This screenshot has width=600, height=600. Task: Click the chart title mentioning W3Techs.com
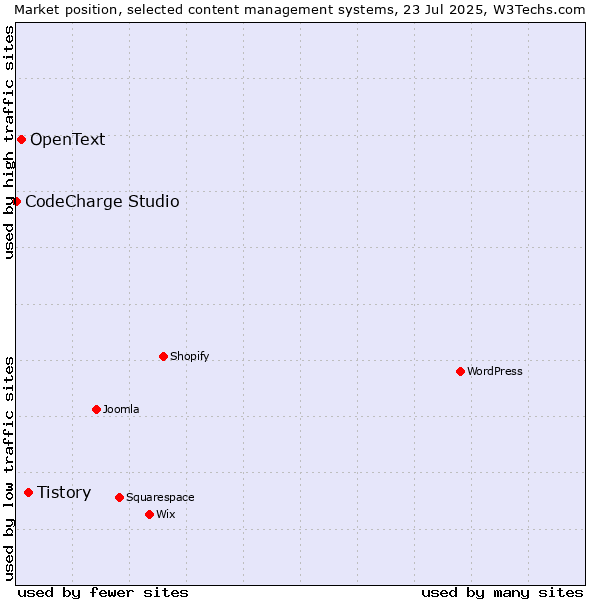click(300, 10)
